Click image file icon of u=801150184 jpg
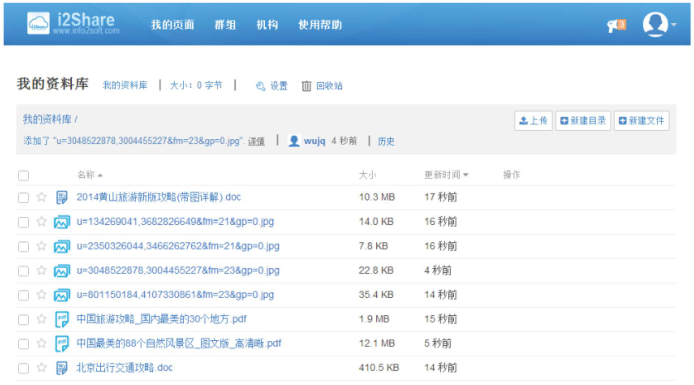Viewport: 694px width, 385px height. [x=62, y=295]
